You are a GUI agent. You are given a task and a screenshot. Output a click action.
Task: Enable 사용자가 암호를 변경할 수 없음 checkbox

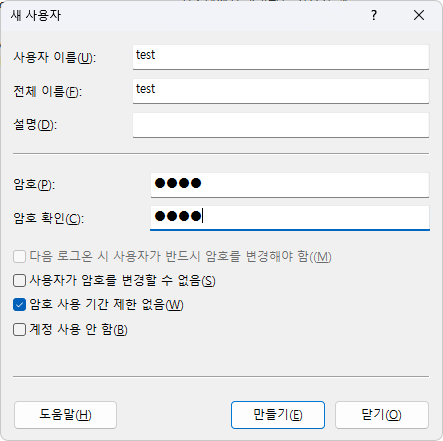[19, 281]
